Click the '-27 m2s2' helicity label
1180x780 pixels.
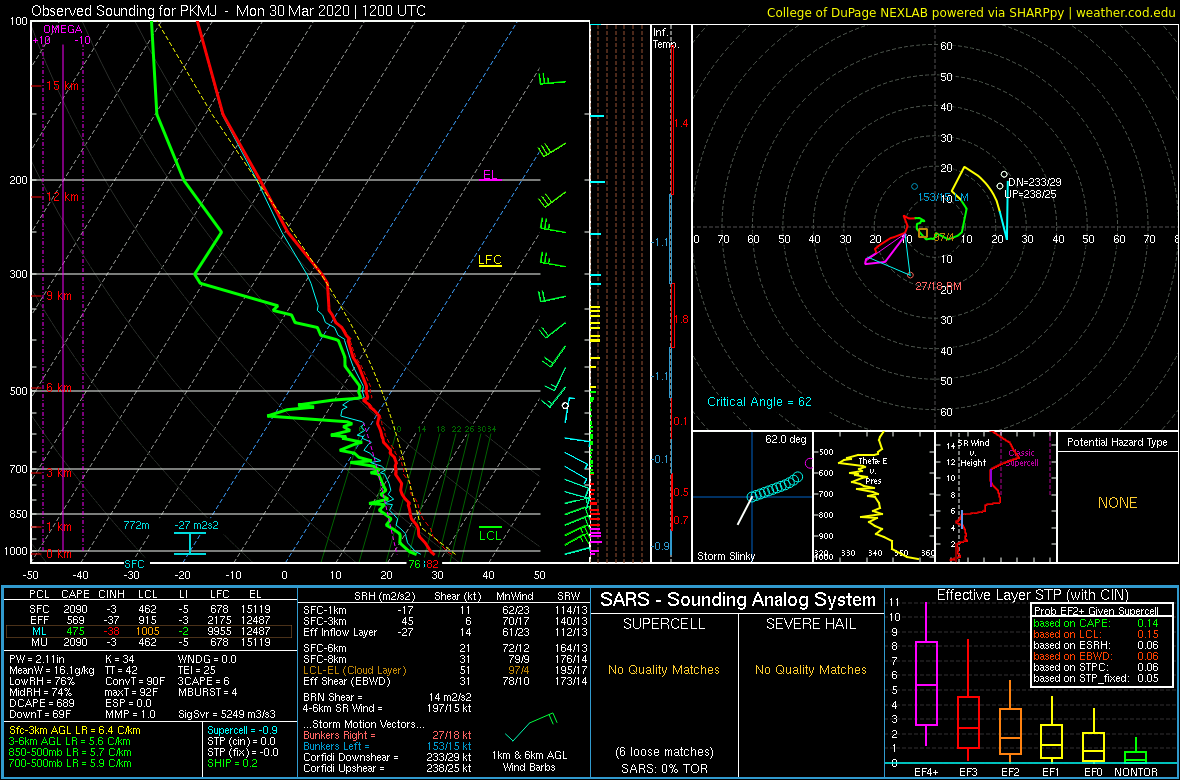pos(198,525)
